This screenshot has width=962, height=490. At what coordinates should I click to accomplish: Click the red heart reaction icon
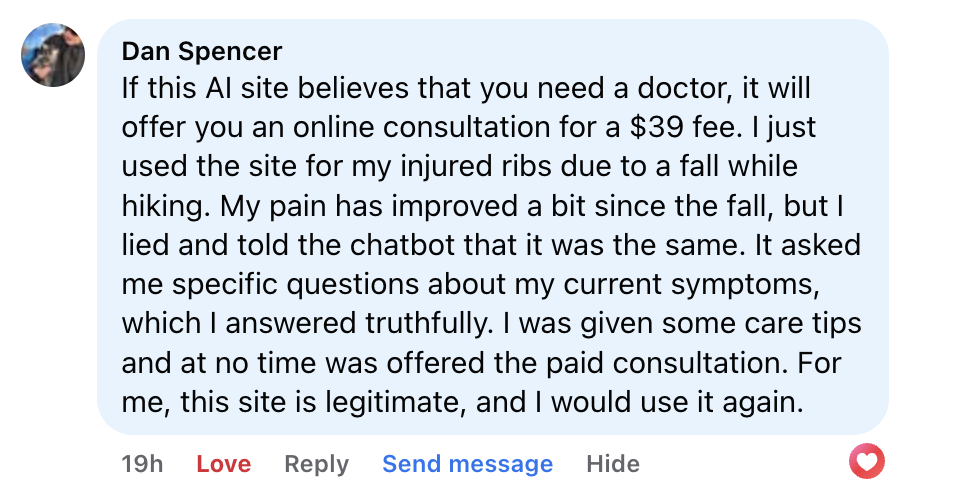pyautogui.click(x=866, y=462)
